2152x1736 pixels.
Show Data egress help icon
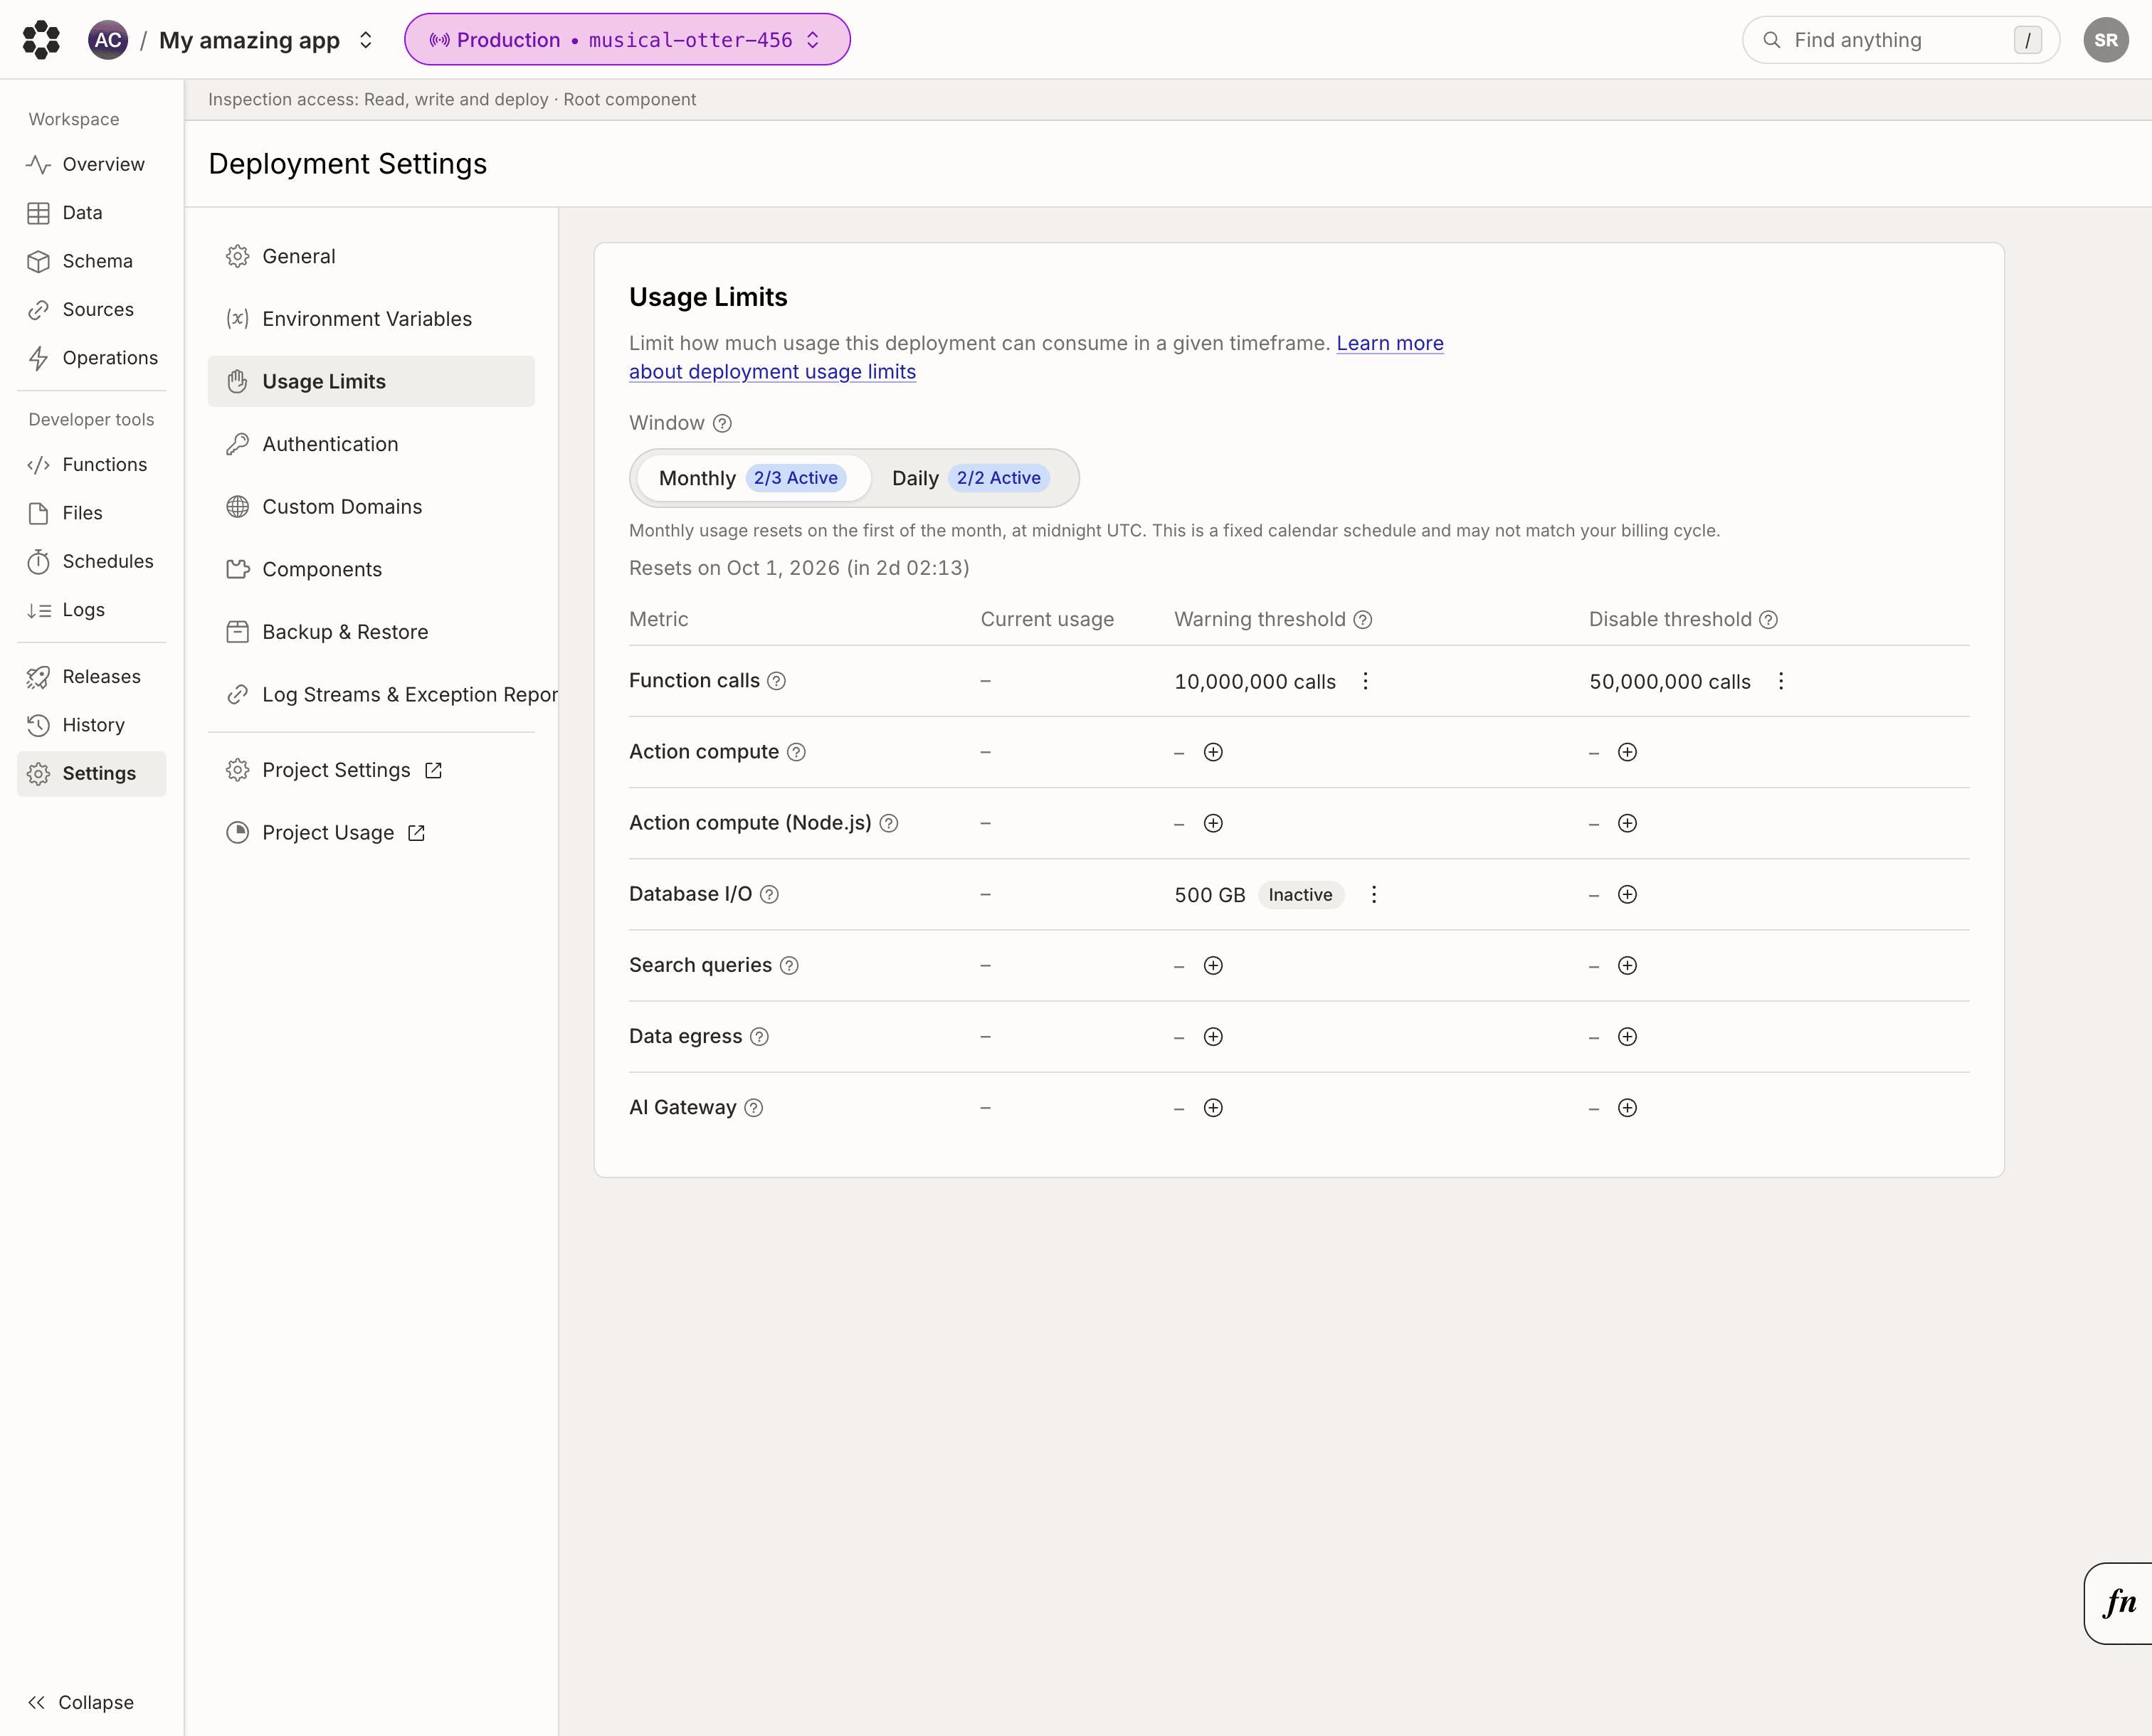click(759, 1036)
